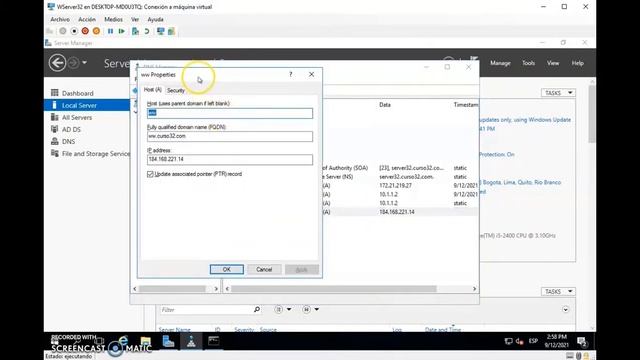Open DNS Manager taskbar icon

point(191,341)
